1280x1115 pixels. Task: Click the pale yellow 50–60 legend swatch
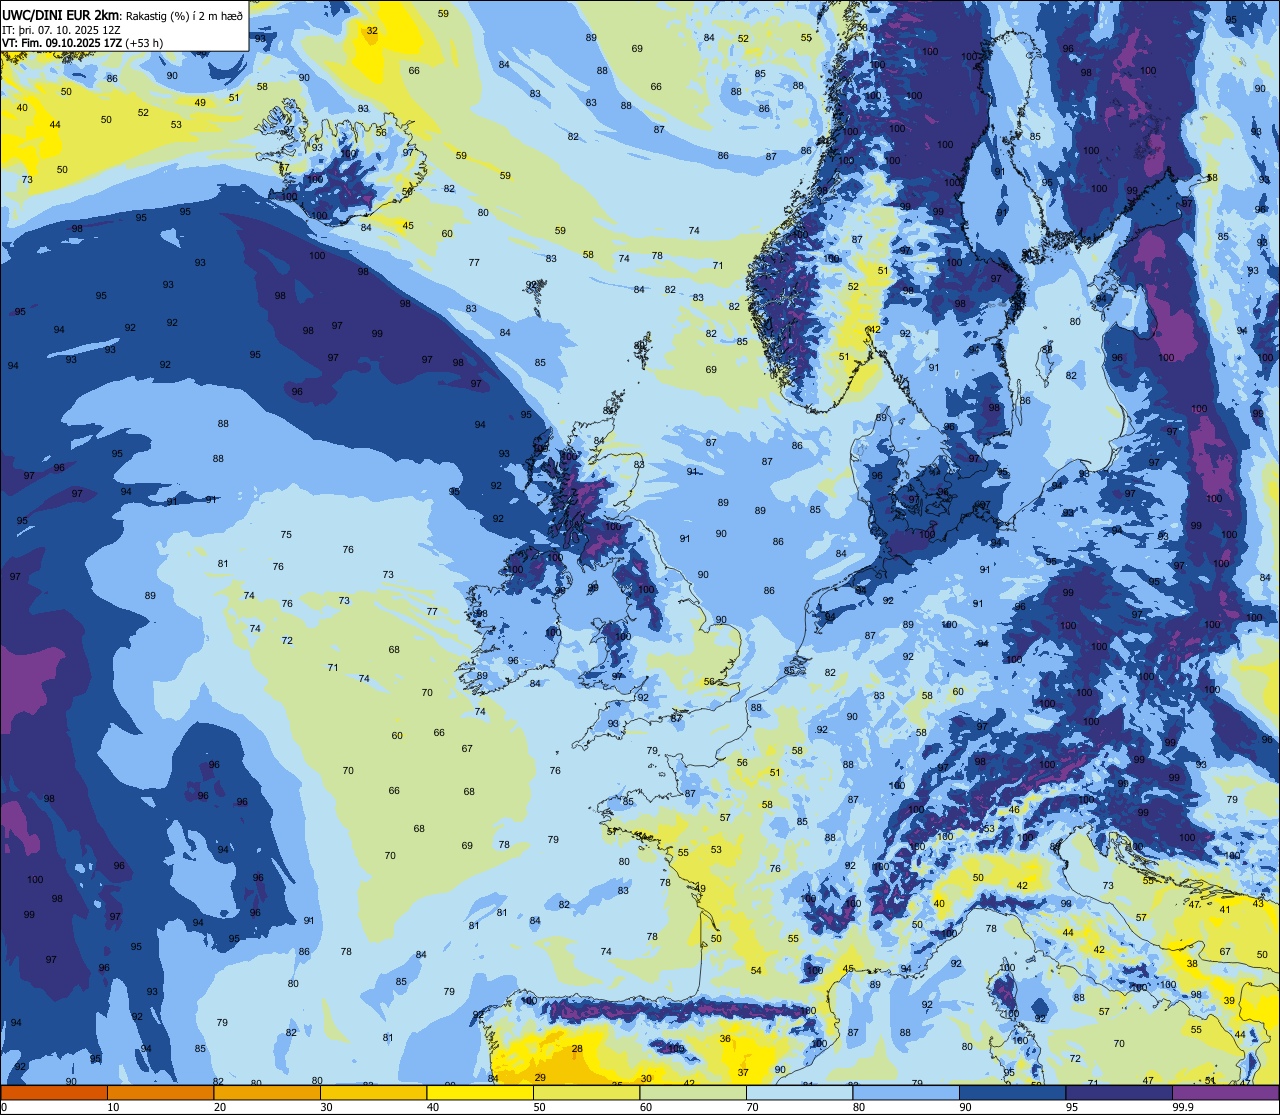[586, 1093]
